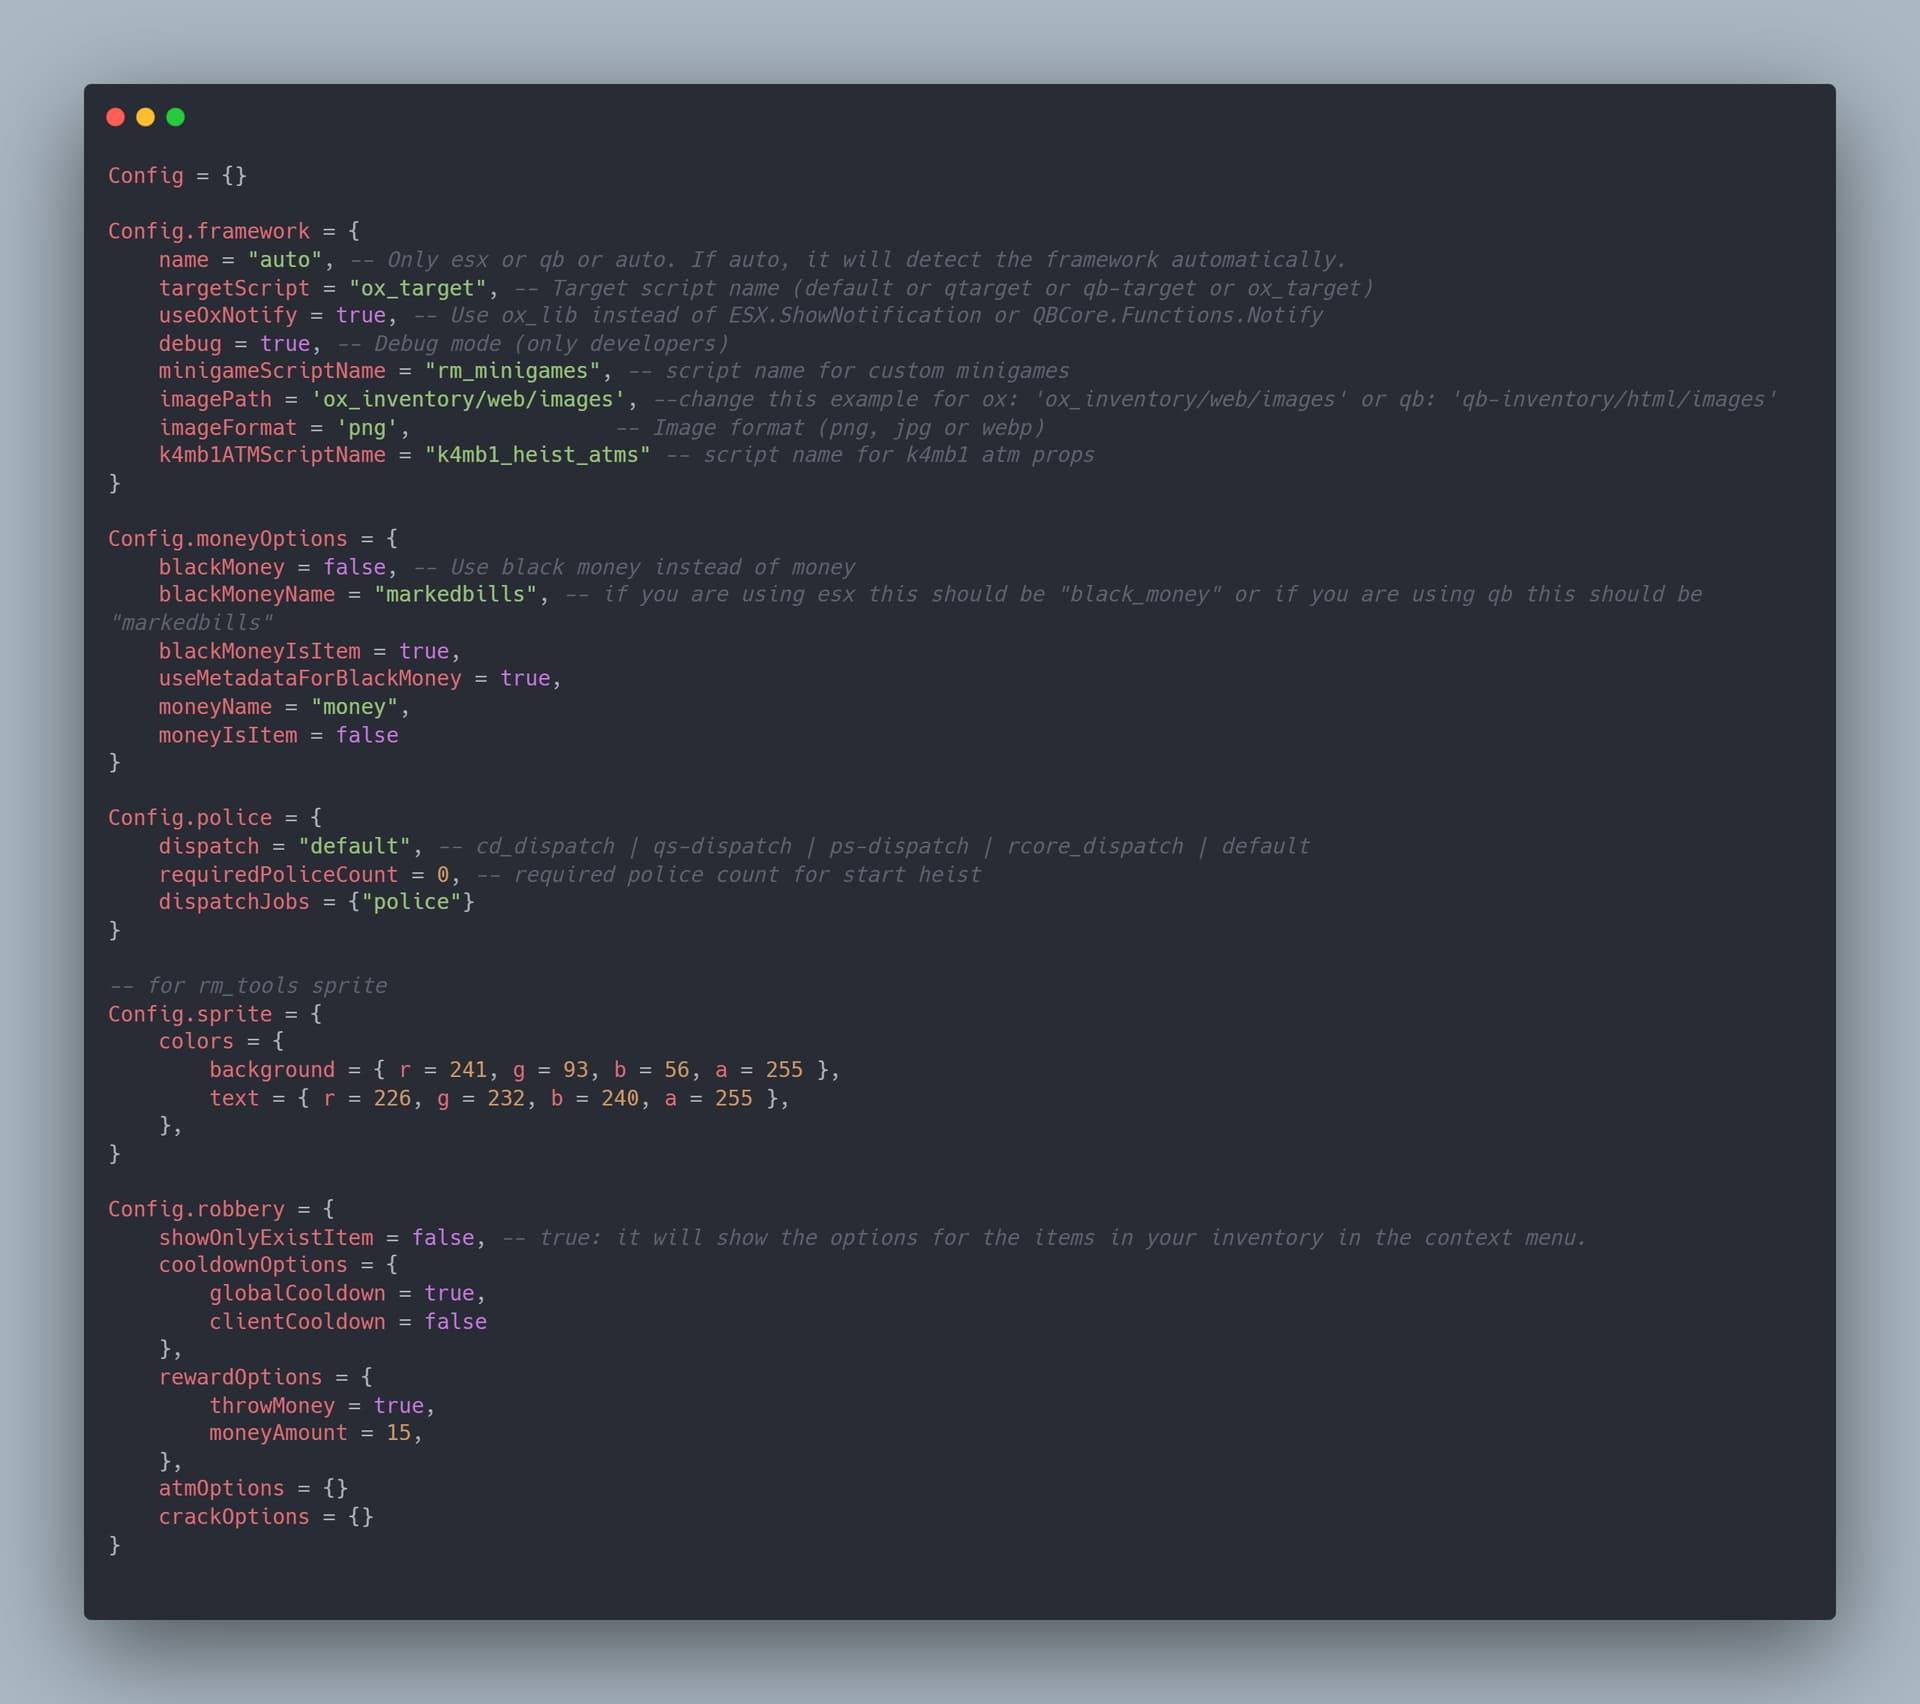Click the 'crackOptions' key
The image size is (1920, 1704).
coord(234,1517)
